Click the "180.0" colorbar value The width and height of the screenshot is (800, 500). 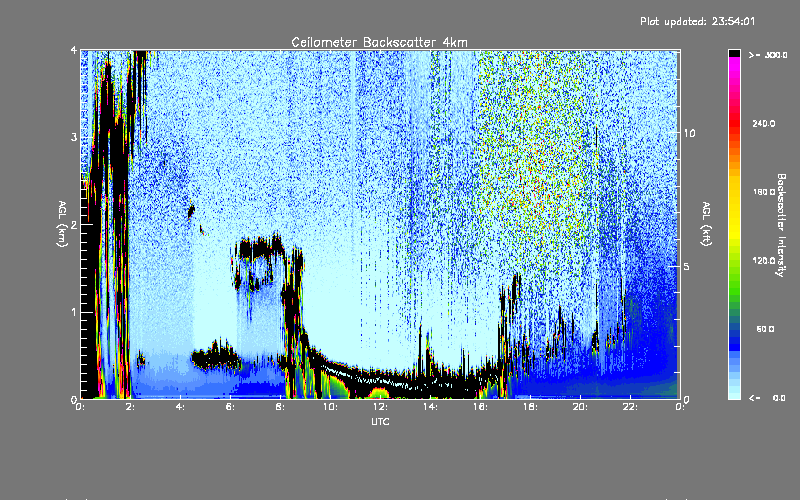(x=764, y=192)
